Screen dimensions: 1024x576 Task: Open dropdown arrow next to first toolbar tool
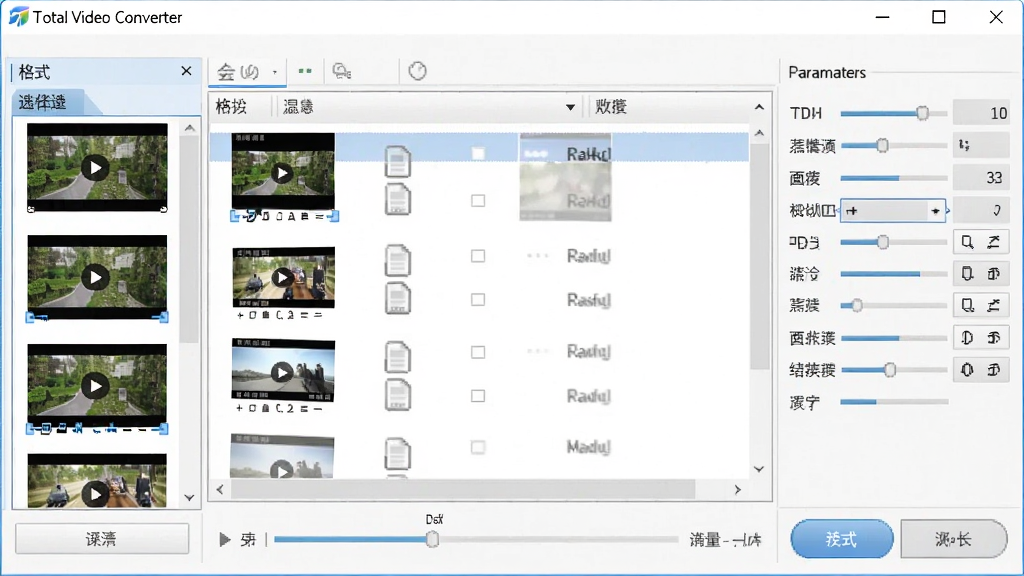(275, 72)
